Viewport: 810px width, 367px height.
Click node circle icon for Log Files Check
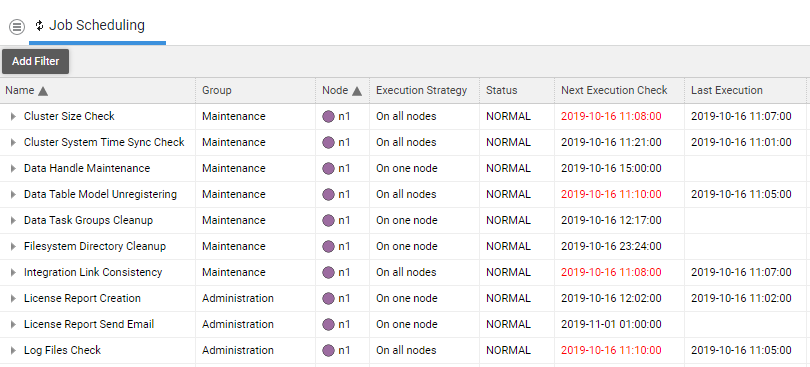329,350
